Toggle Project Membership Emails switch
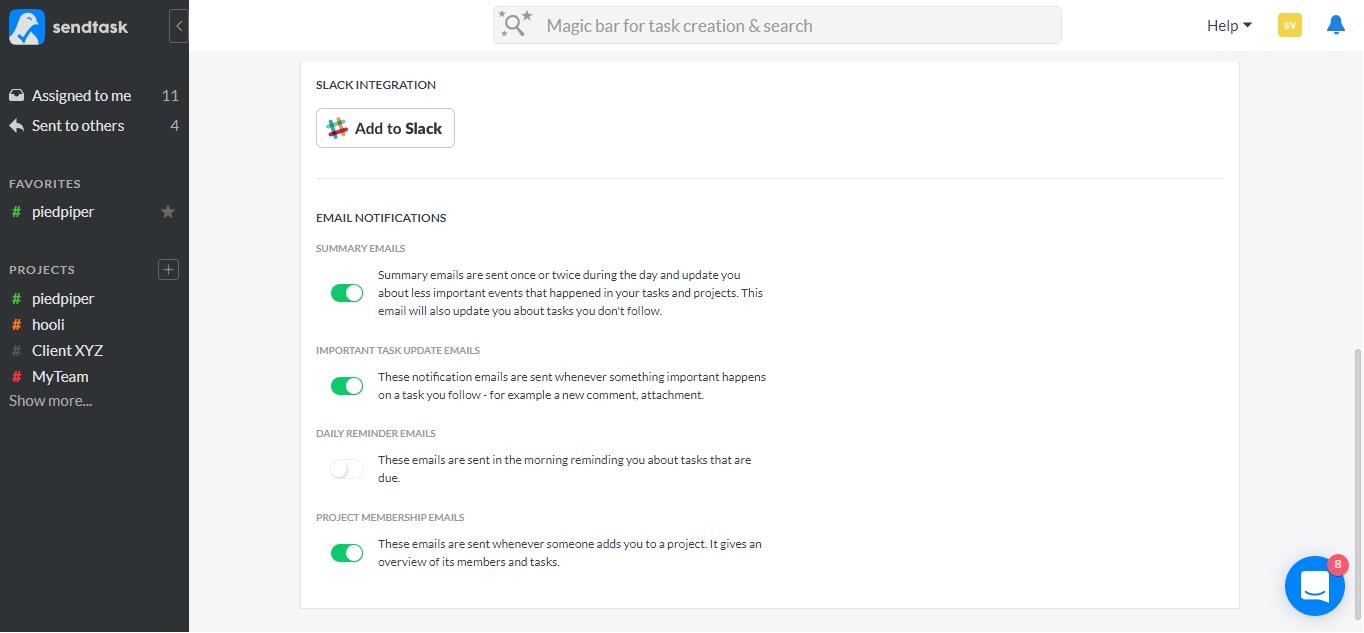This screenshot has width=1364, height=633. tap(347, 553)
